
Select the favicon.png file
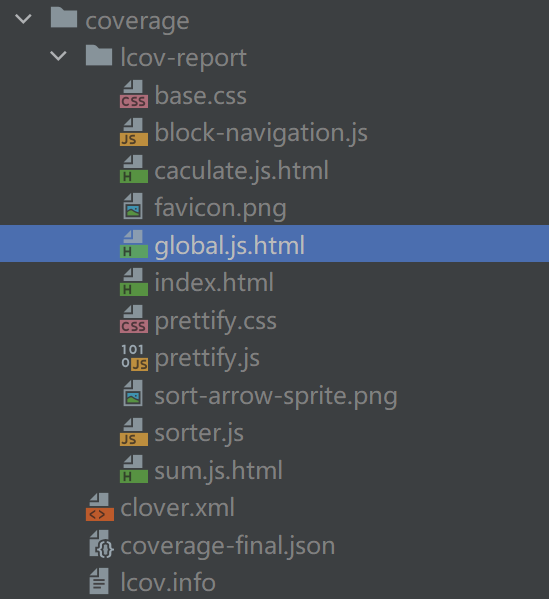(220, 208)
